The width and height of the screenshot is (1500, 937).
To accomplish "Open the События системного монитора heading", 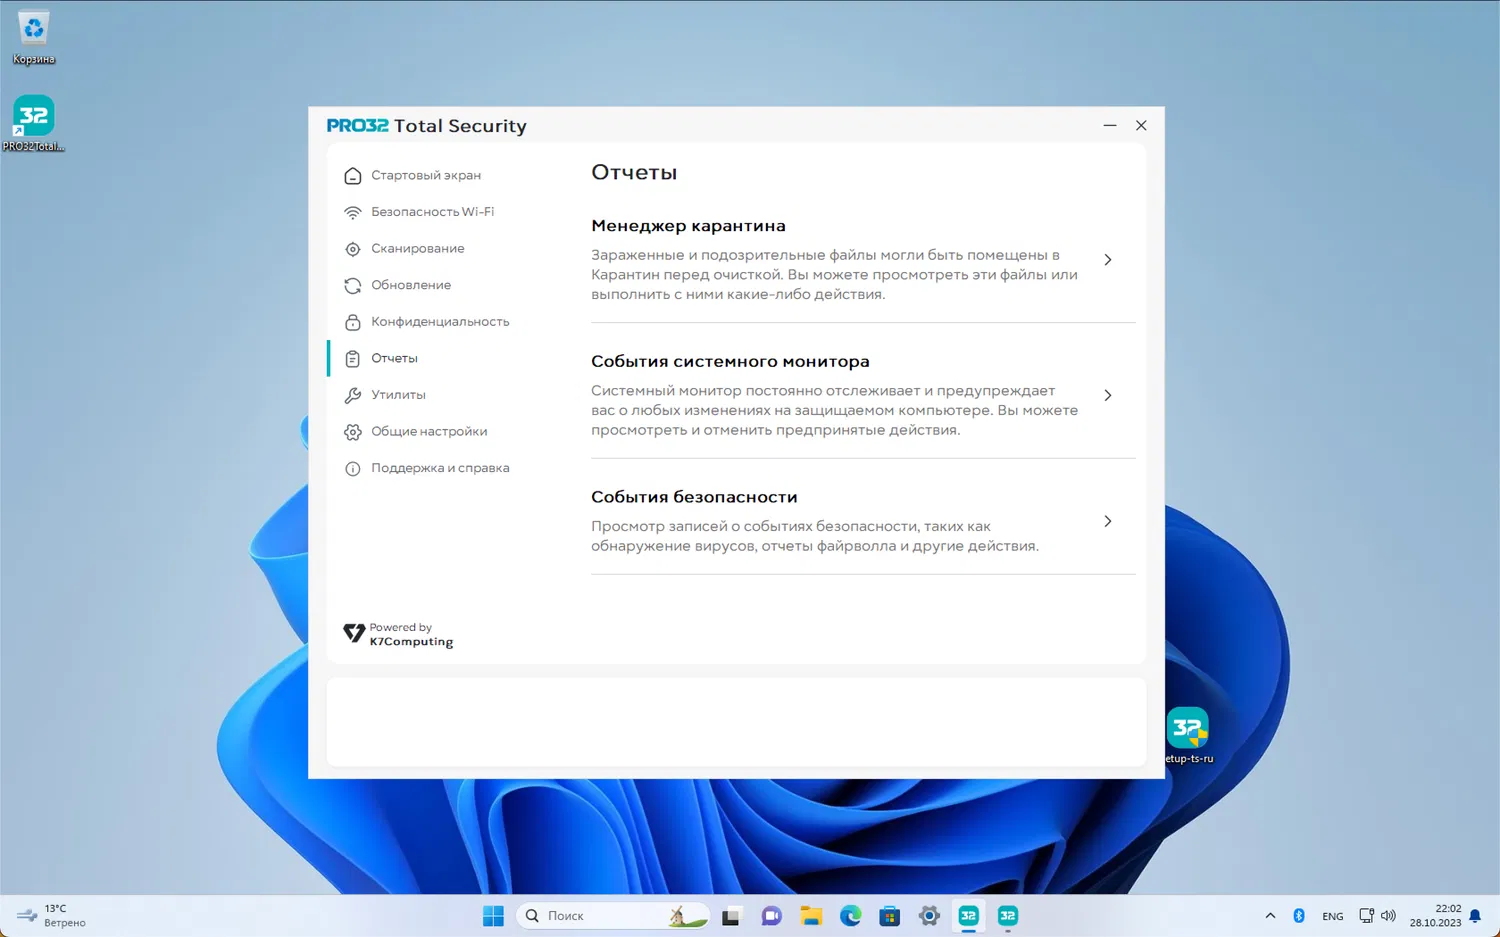I will pyautogui.click(x=730, y=362).
